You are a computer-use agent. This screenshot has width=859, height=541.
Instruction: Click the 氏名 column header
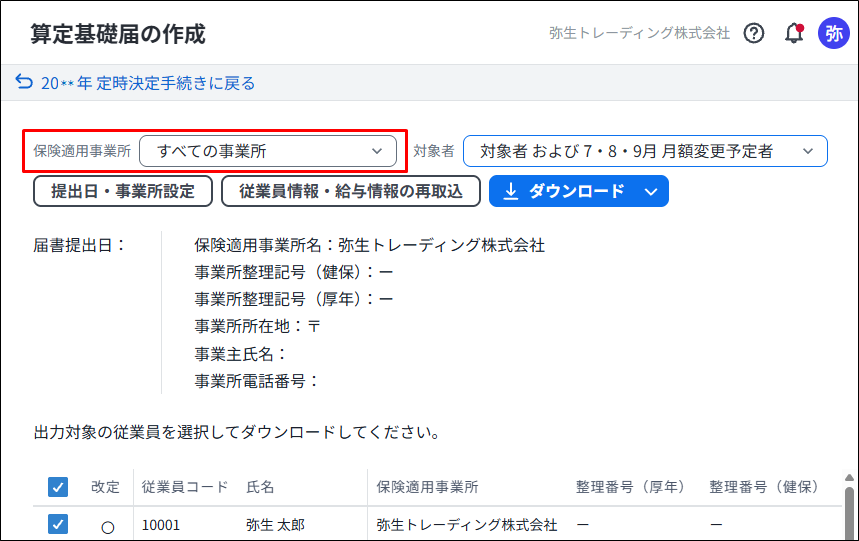(260, 487)
